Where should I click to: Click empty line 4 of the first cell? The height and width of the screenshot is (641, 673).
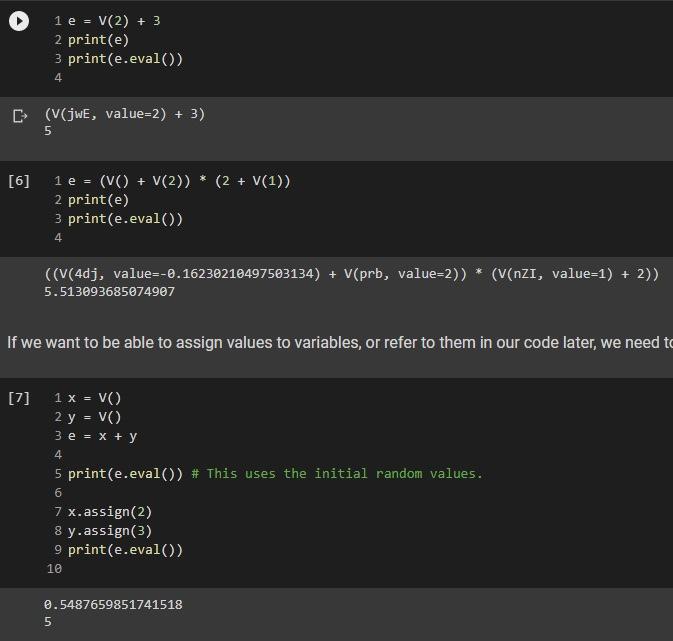(x=58, y=78)
